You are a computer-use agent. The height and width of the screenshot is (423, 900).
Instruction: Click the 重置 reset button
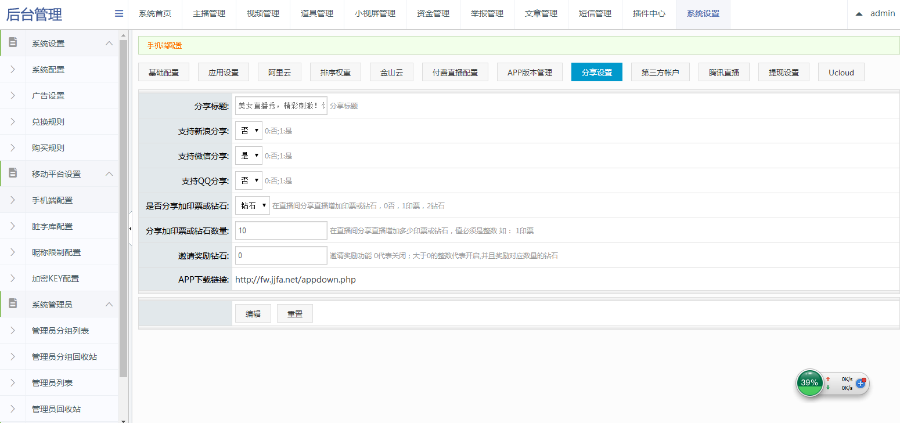coord(295,313)
